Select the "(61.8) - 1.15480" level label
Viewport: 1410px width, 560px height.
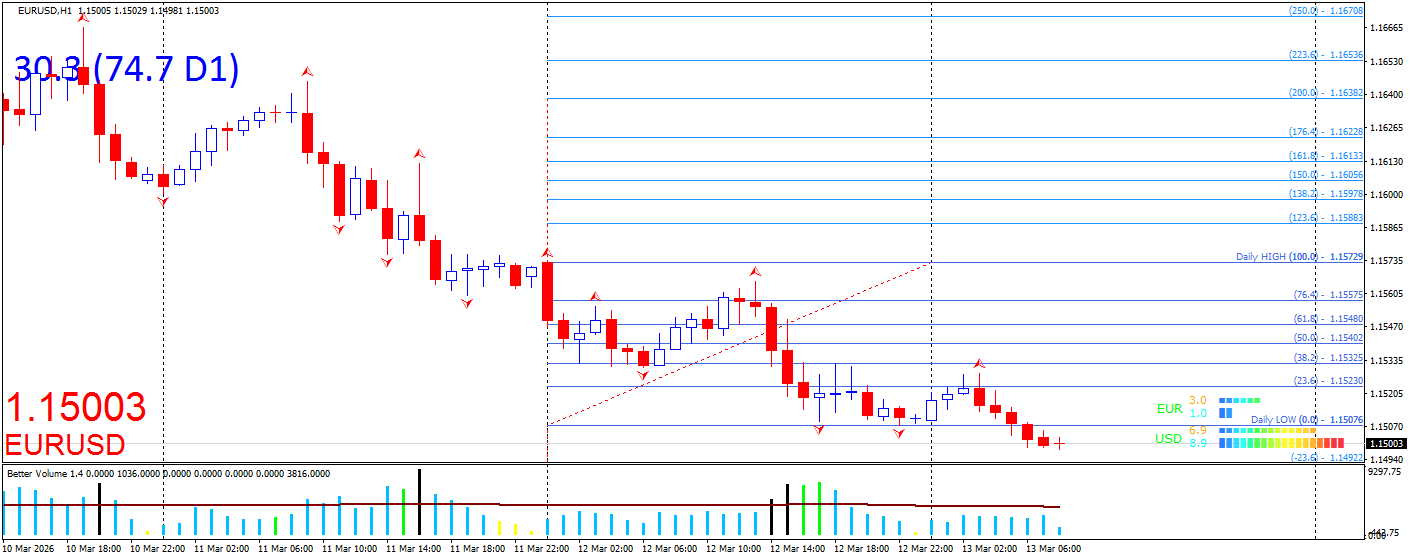click(1328, 318)
